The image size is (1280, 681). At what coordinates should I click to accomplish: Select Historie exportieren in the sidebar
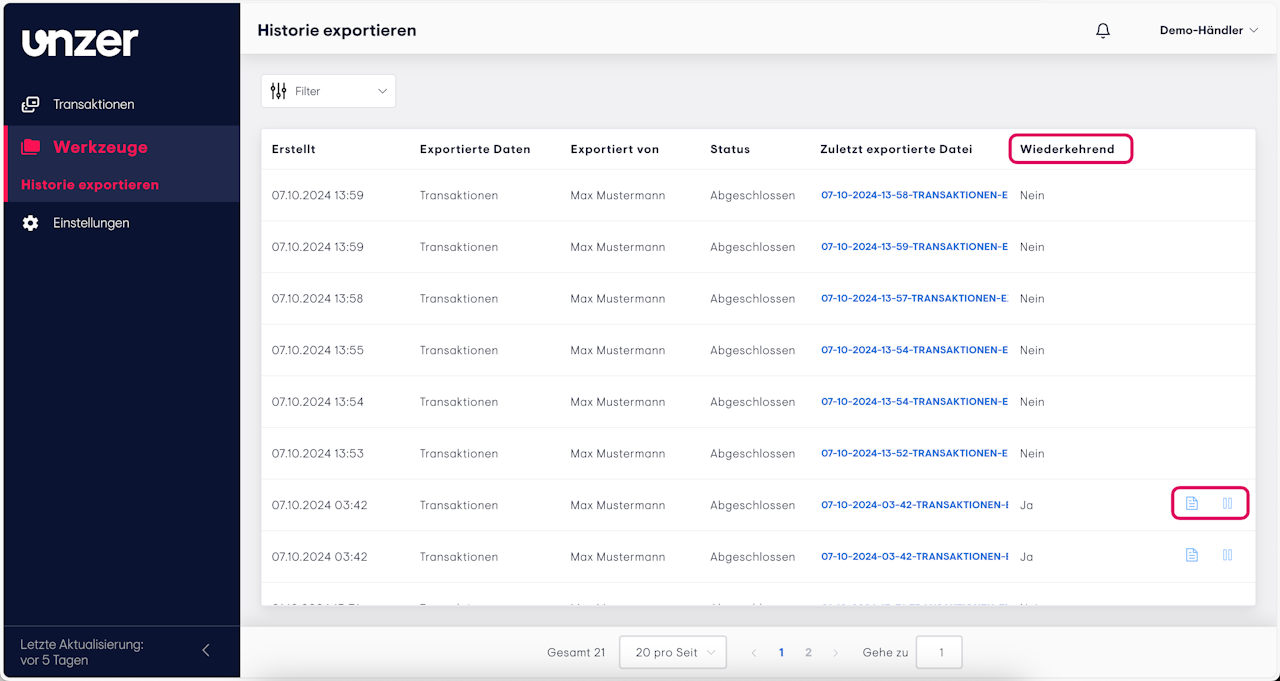[90, 185]
